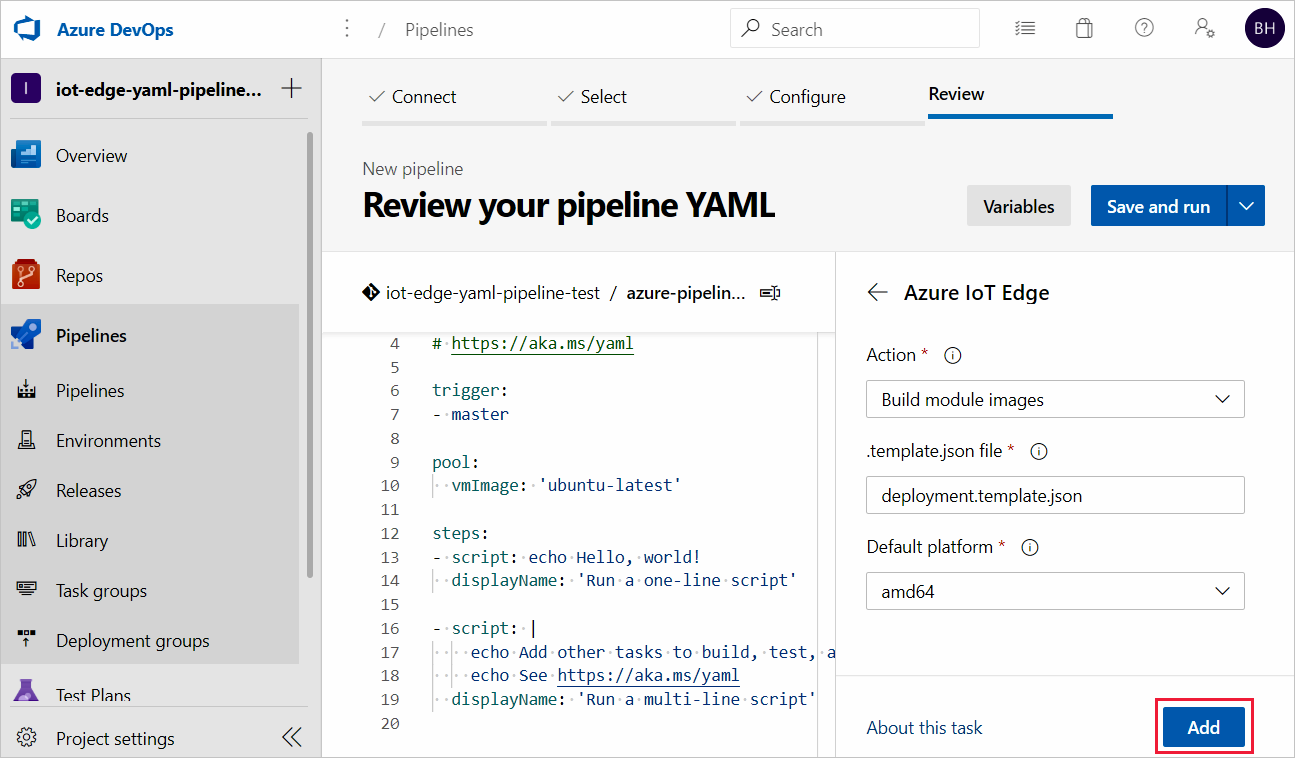
Task: Edit the .template.json file field
Action: (x=1055, y=495)
